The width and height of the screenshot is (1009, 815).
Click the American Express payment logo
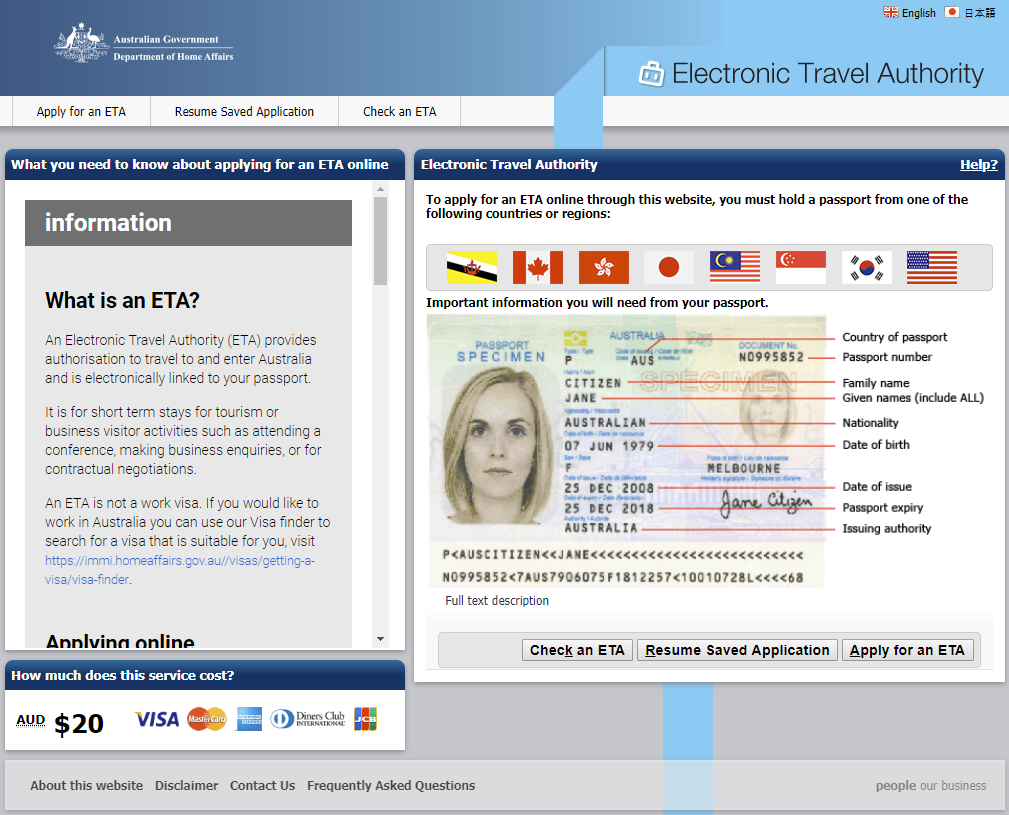pyautogui.click(x=249, y=719)
